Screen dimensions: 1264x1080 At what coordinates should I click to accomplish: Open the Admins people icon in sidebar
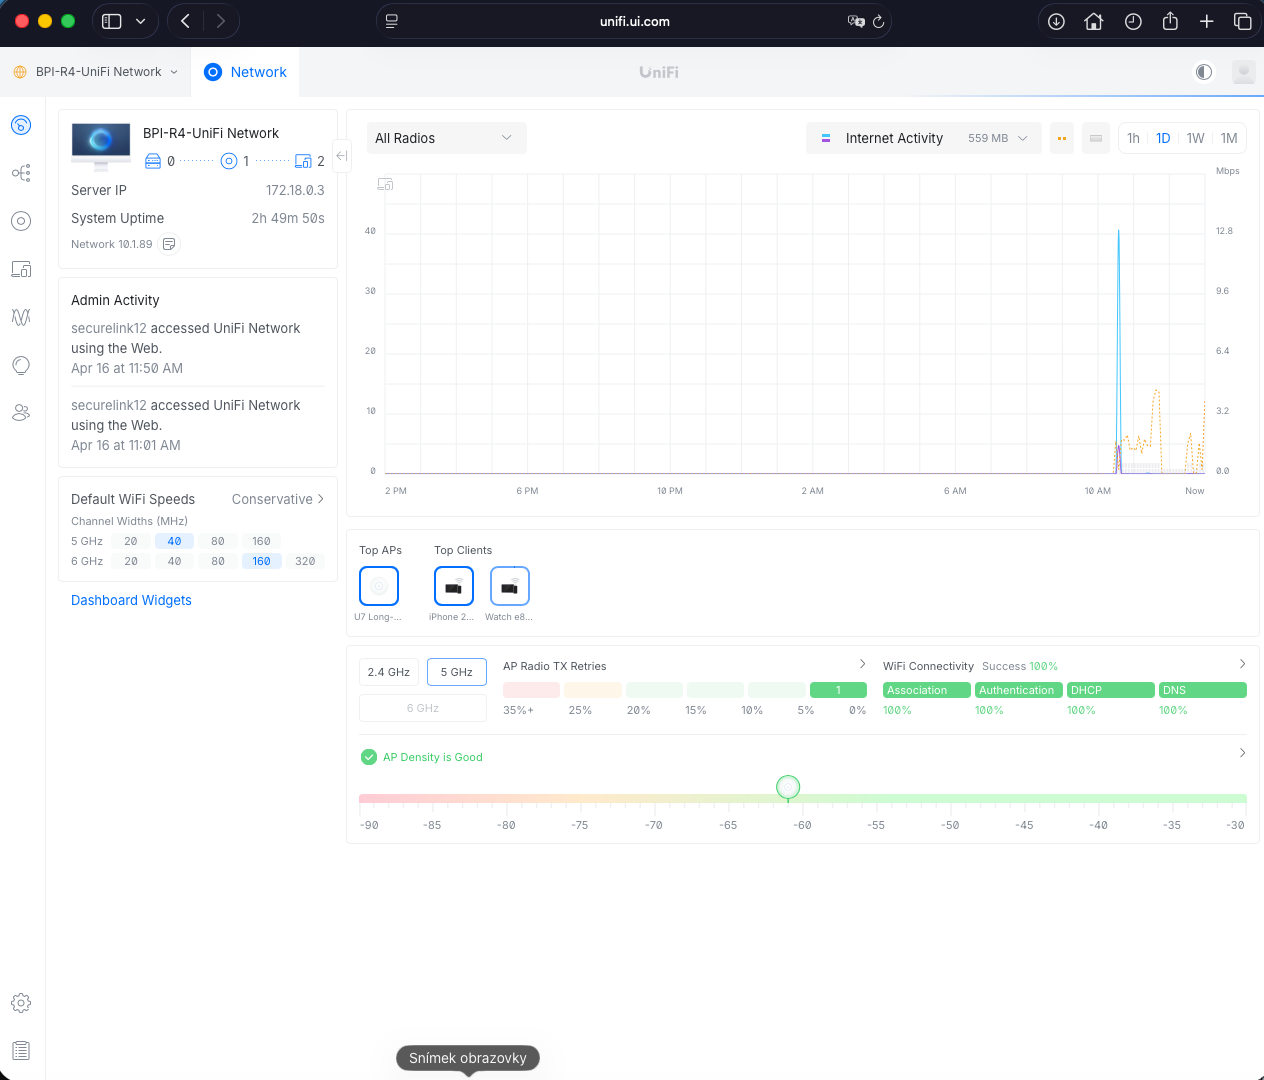21,413
